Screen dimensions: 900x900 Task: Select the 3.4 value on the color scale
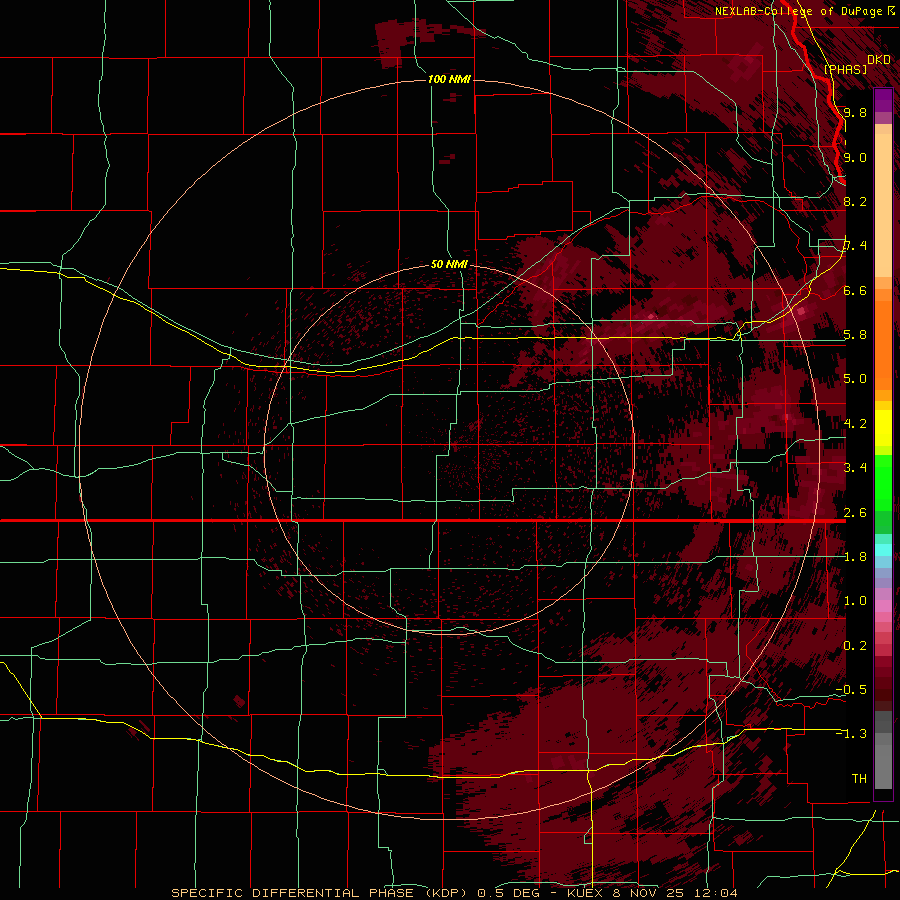(x=855, y=468)
